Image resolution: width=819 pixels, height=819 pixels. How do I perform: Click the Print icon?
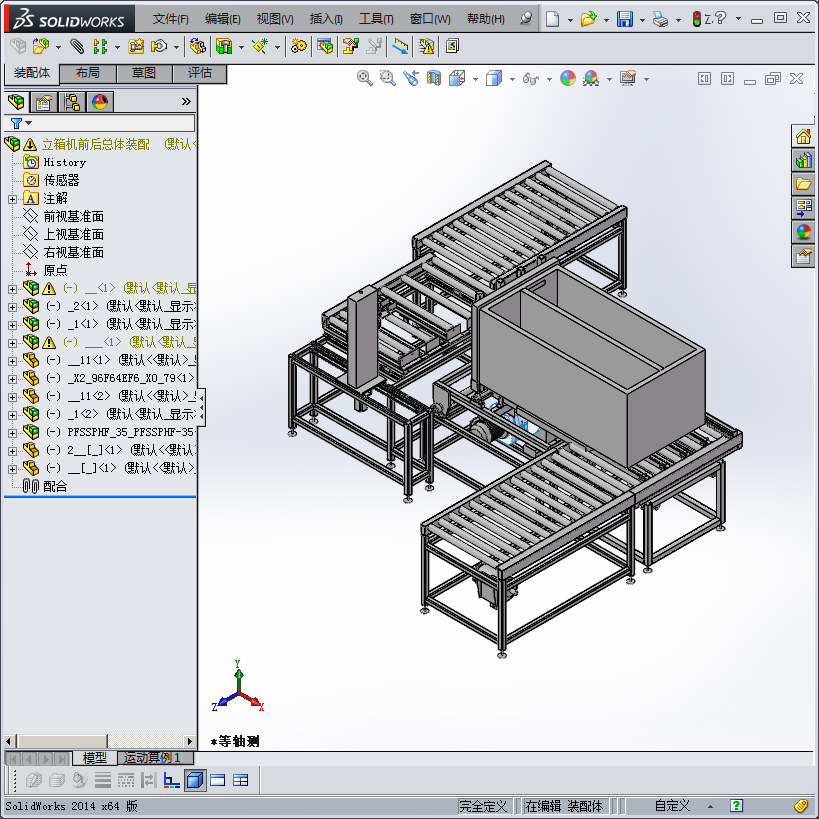point(661,20)
